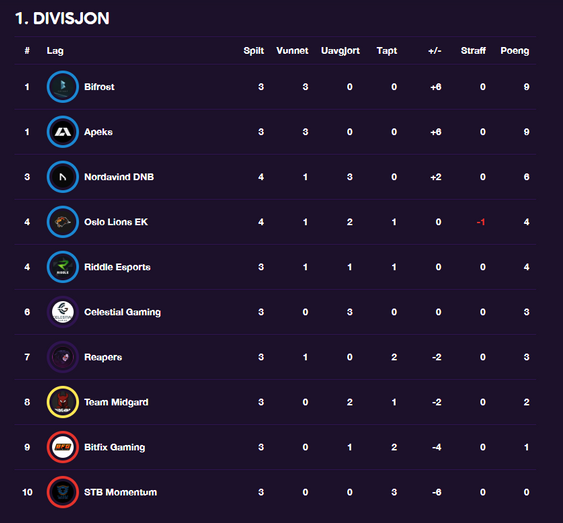
Task: Click the Bifrost team logo
Action: [x=62, y=87]
